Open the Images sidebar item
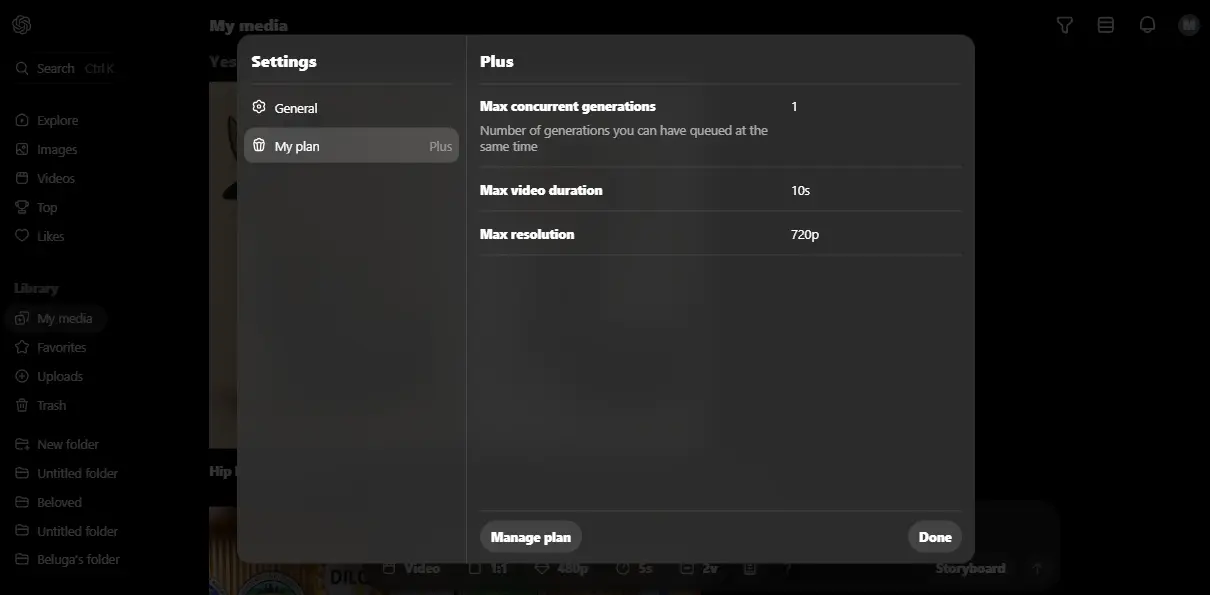Viewport: 1210px width, 595px height. pos(47,149)
